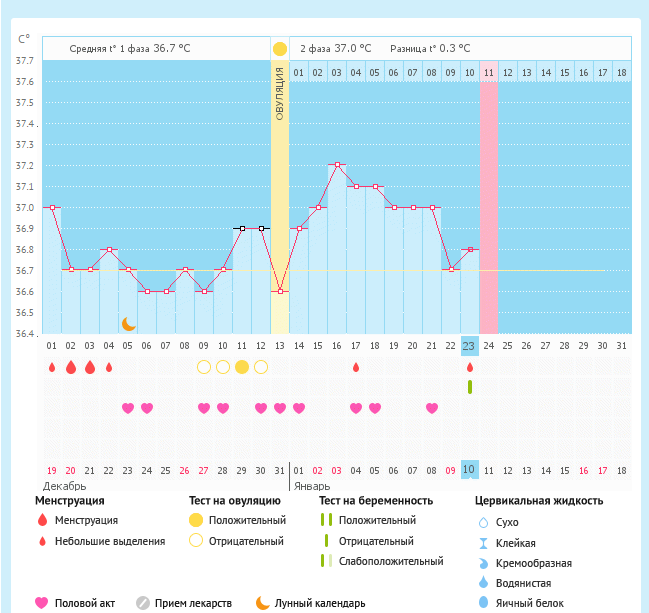Click the 'Сухо' cervical fluid legend icon
Viewport: 649px width, 613px height.
pos(484,522)
